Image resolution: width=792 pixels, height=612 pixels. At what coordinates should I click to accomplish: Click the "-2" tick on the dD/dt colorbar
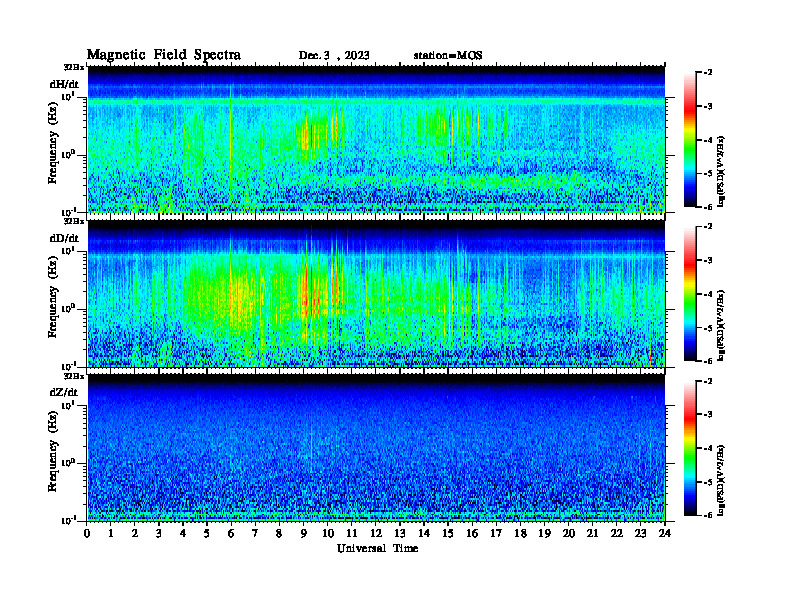[x=708, y=227]
